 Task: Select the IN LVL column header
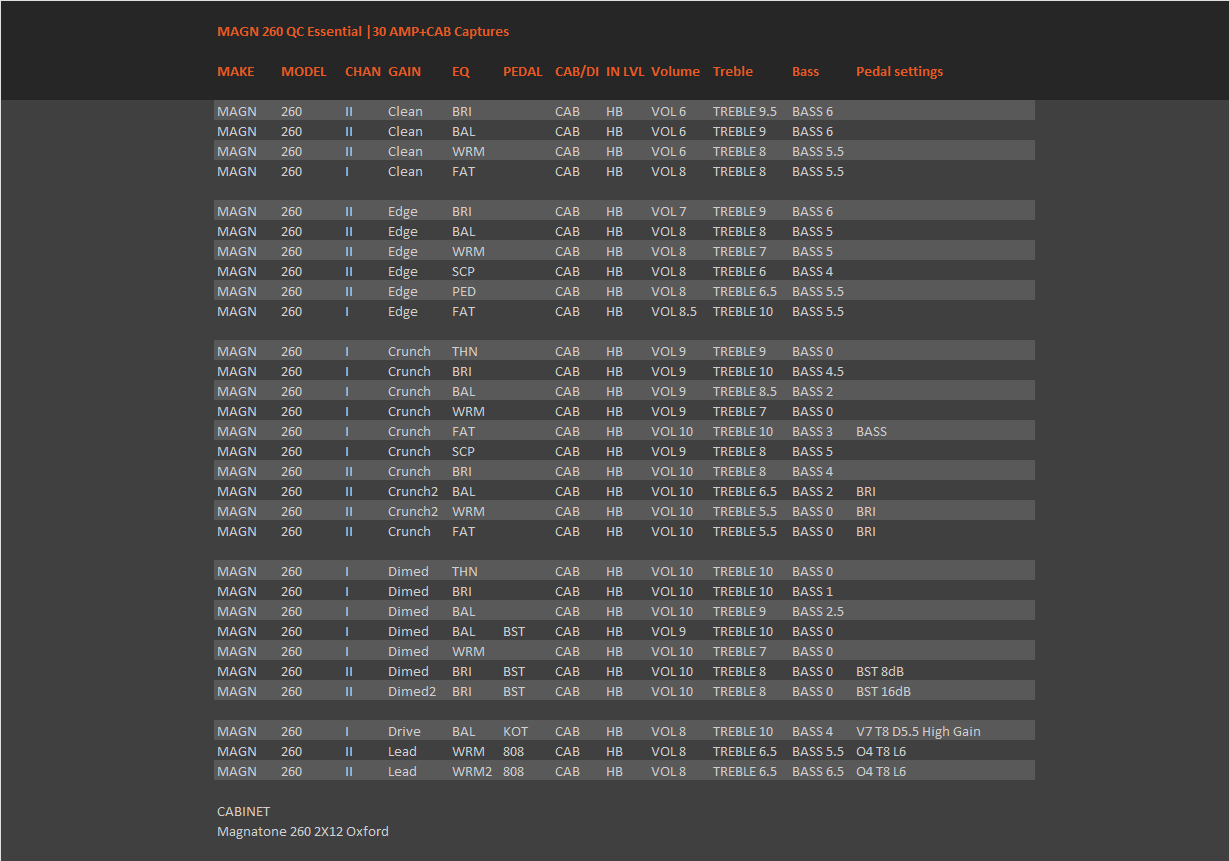click(625, 72)
